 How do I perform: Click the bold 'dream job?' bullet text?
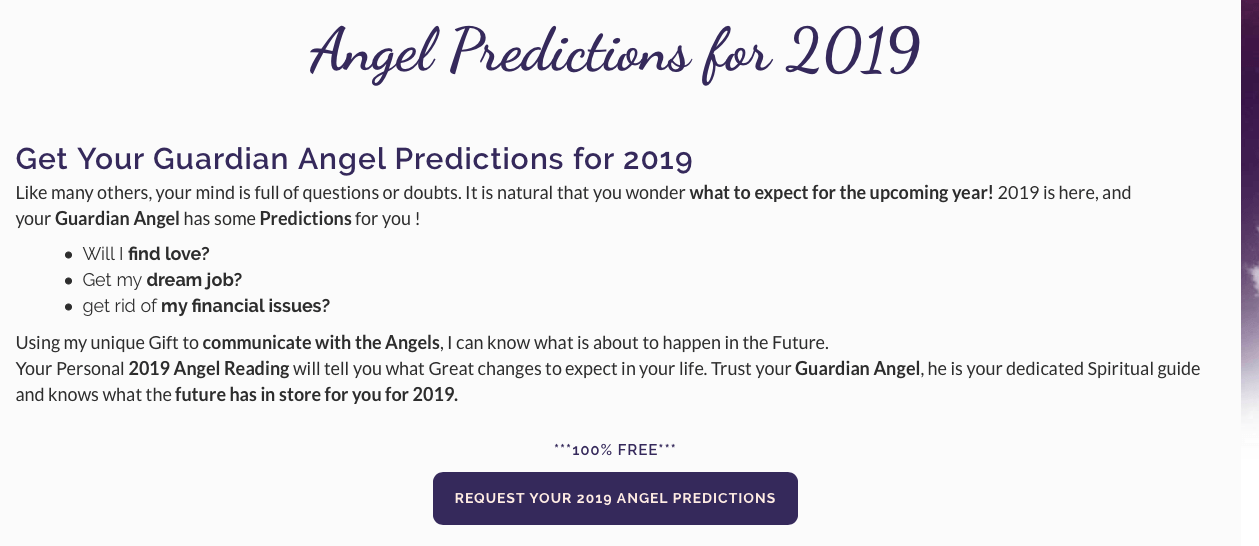pos(194,280)
